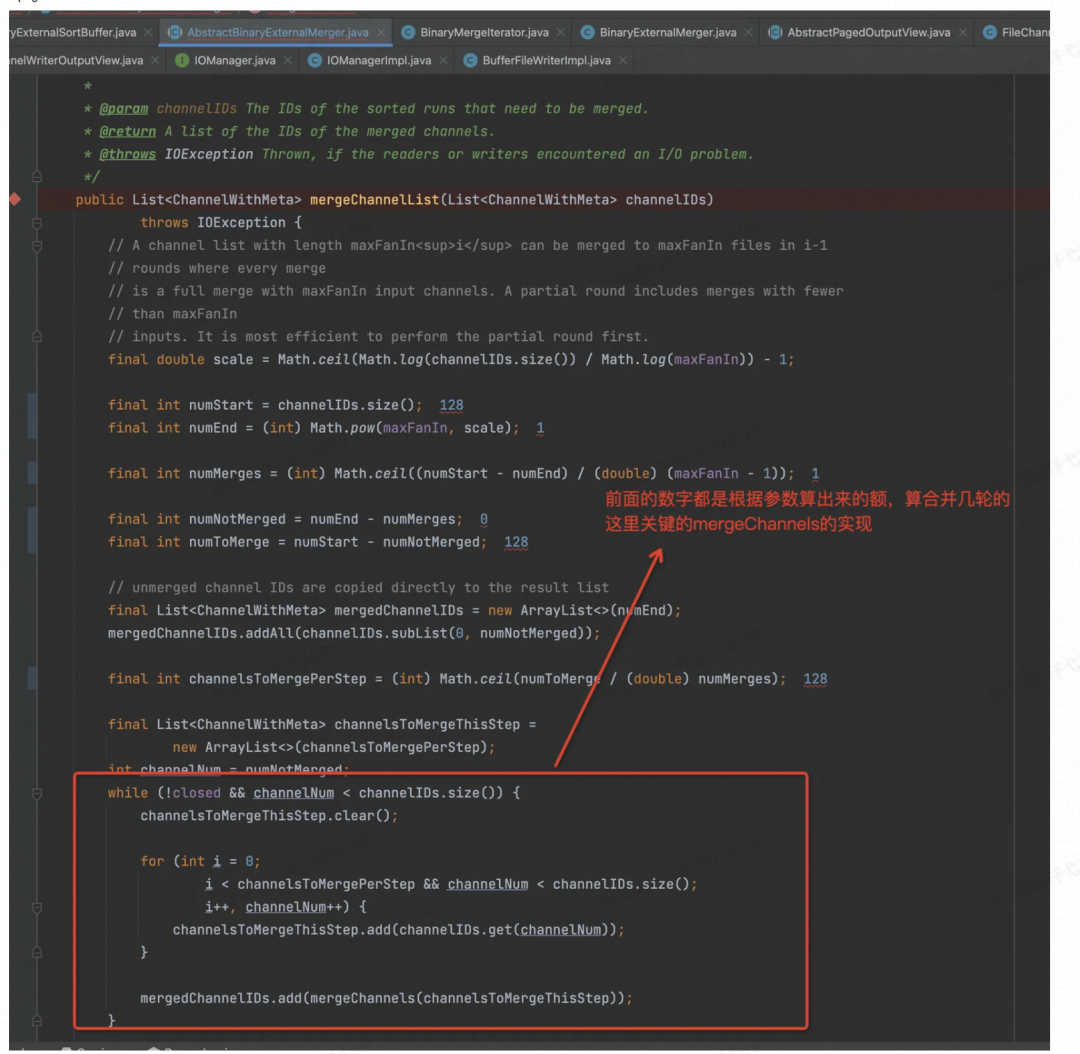Close the IOManagerImpl.java tab
1080x1054 pixels.
443,61
